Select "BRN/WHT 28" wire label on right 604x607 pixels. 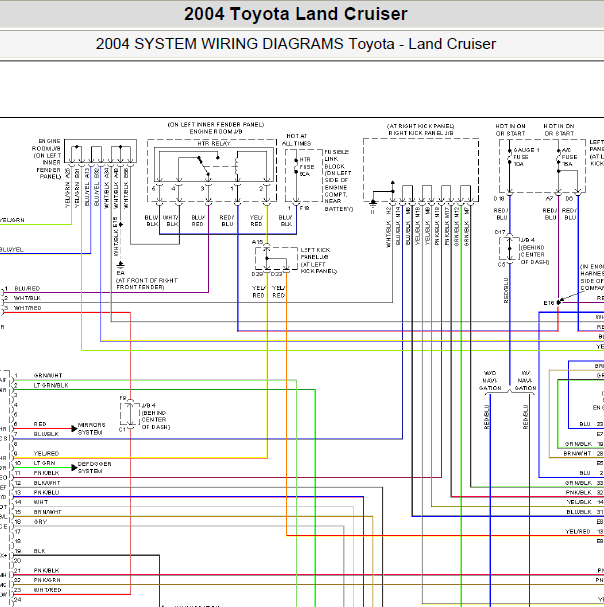coord(583,453)
